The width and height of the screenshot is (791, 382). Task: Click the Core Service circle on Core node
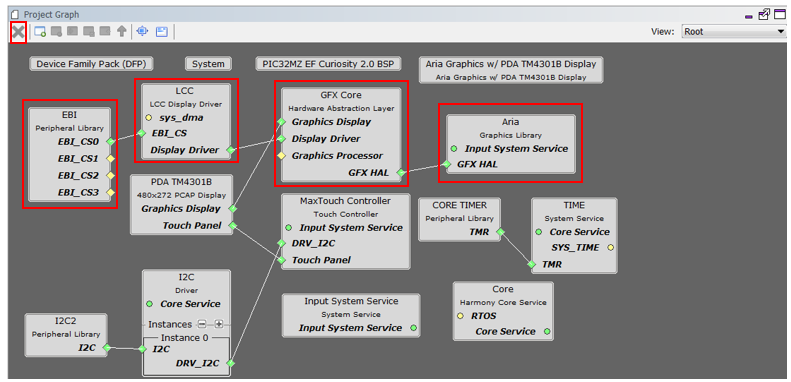547,332
